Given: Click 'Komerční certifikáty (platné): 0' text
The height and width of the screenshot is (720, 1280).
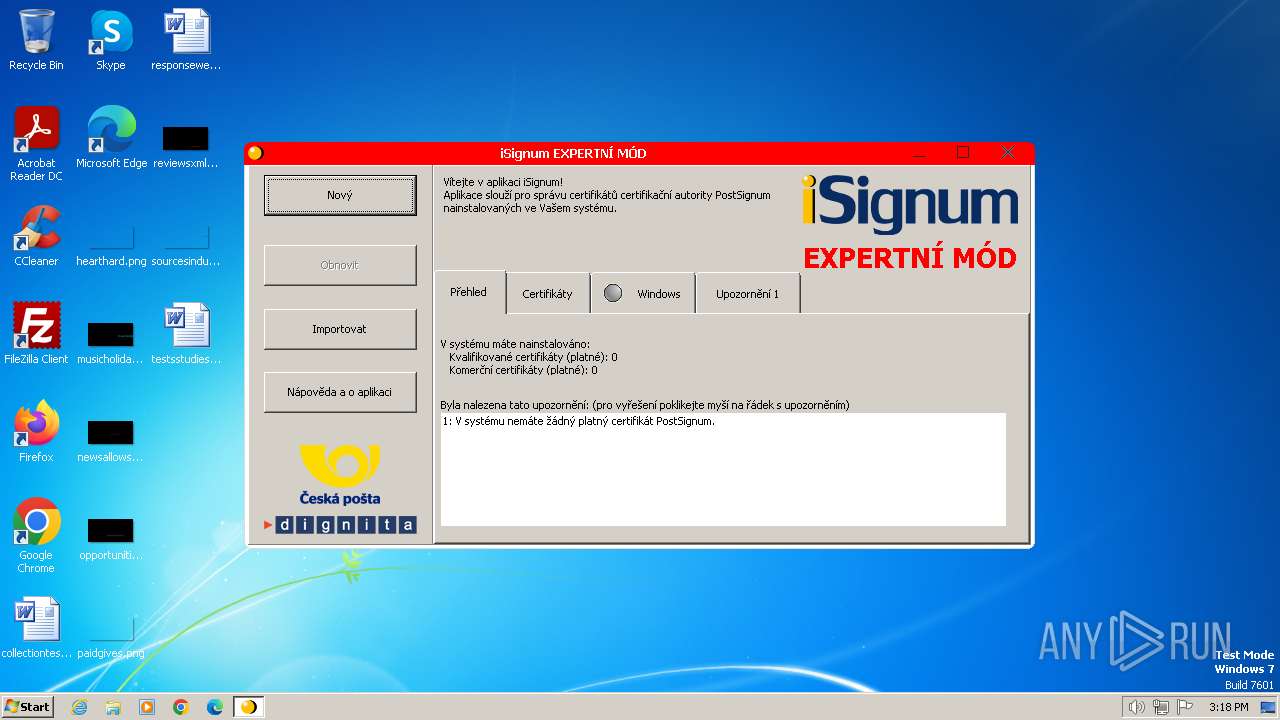Looking at the screenshot, I should pos(523,370).
